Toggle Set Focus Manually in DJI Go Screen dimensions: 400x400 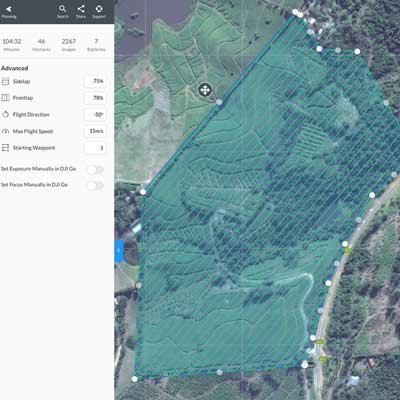[x=95, y=185]
